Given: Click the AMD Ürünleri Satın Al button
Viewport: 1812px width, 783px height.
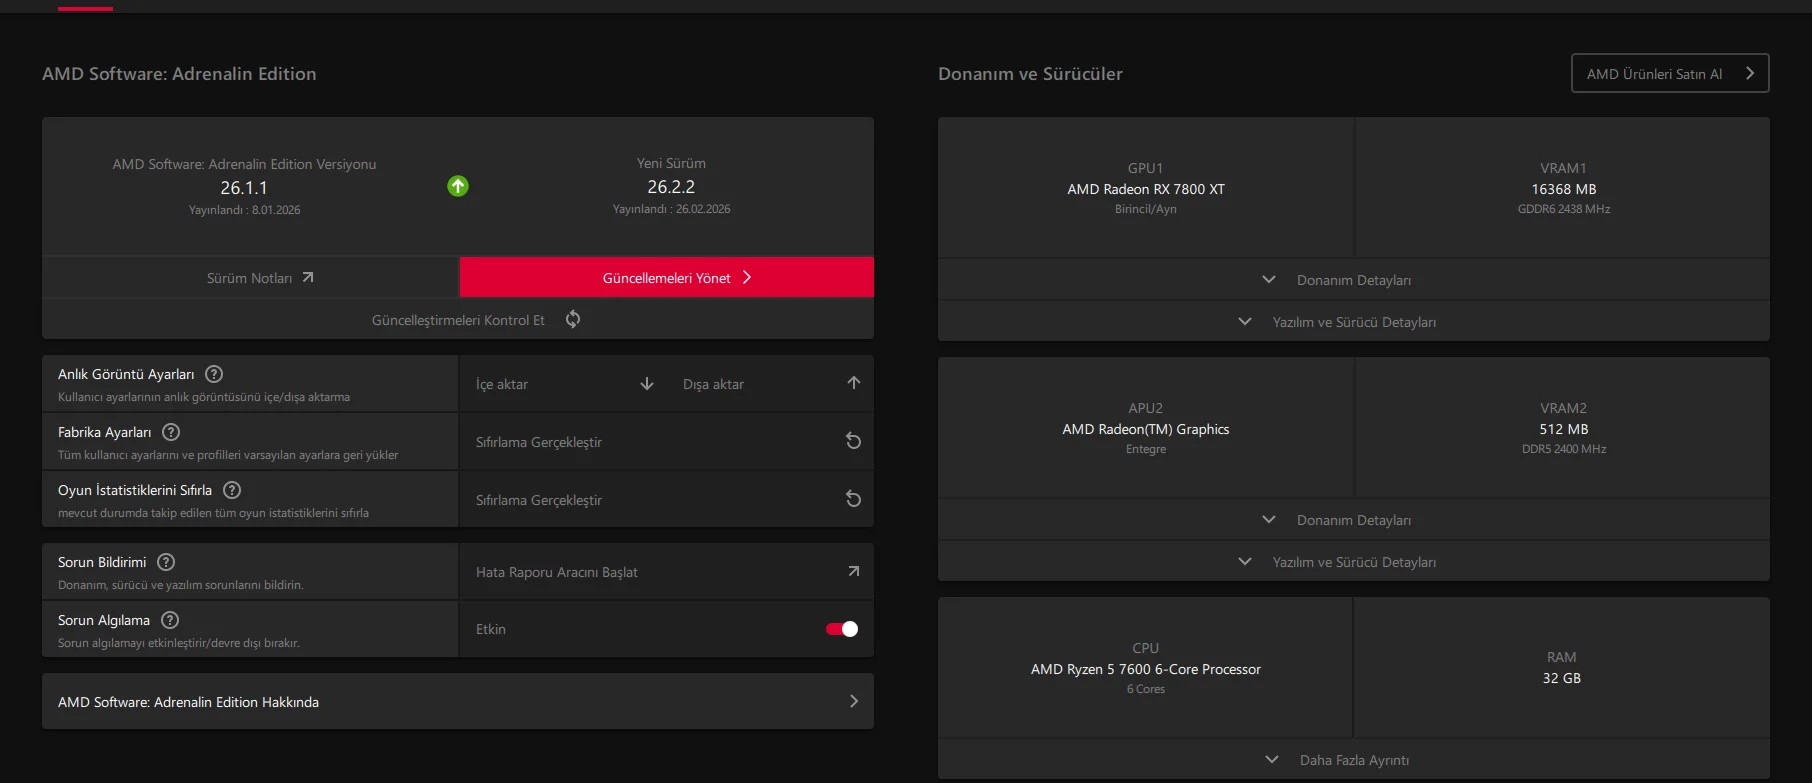Looking at the screenshot, I should (x=1670, y=73).
